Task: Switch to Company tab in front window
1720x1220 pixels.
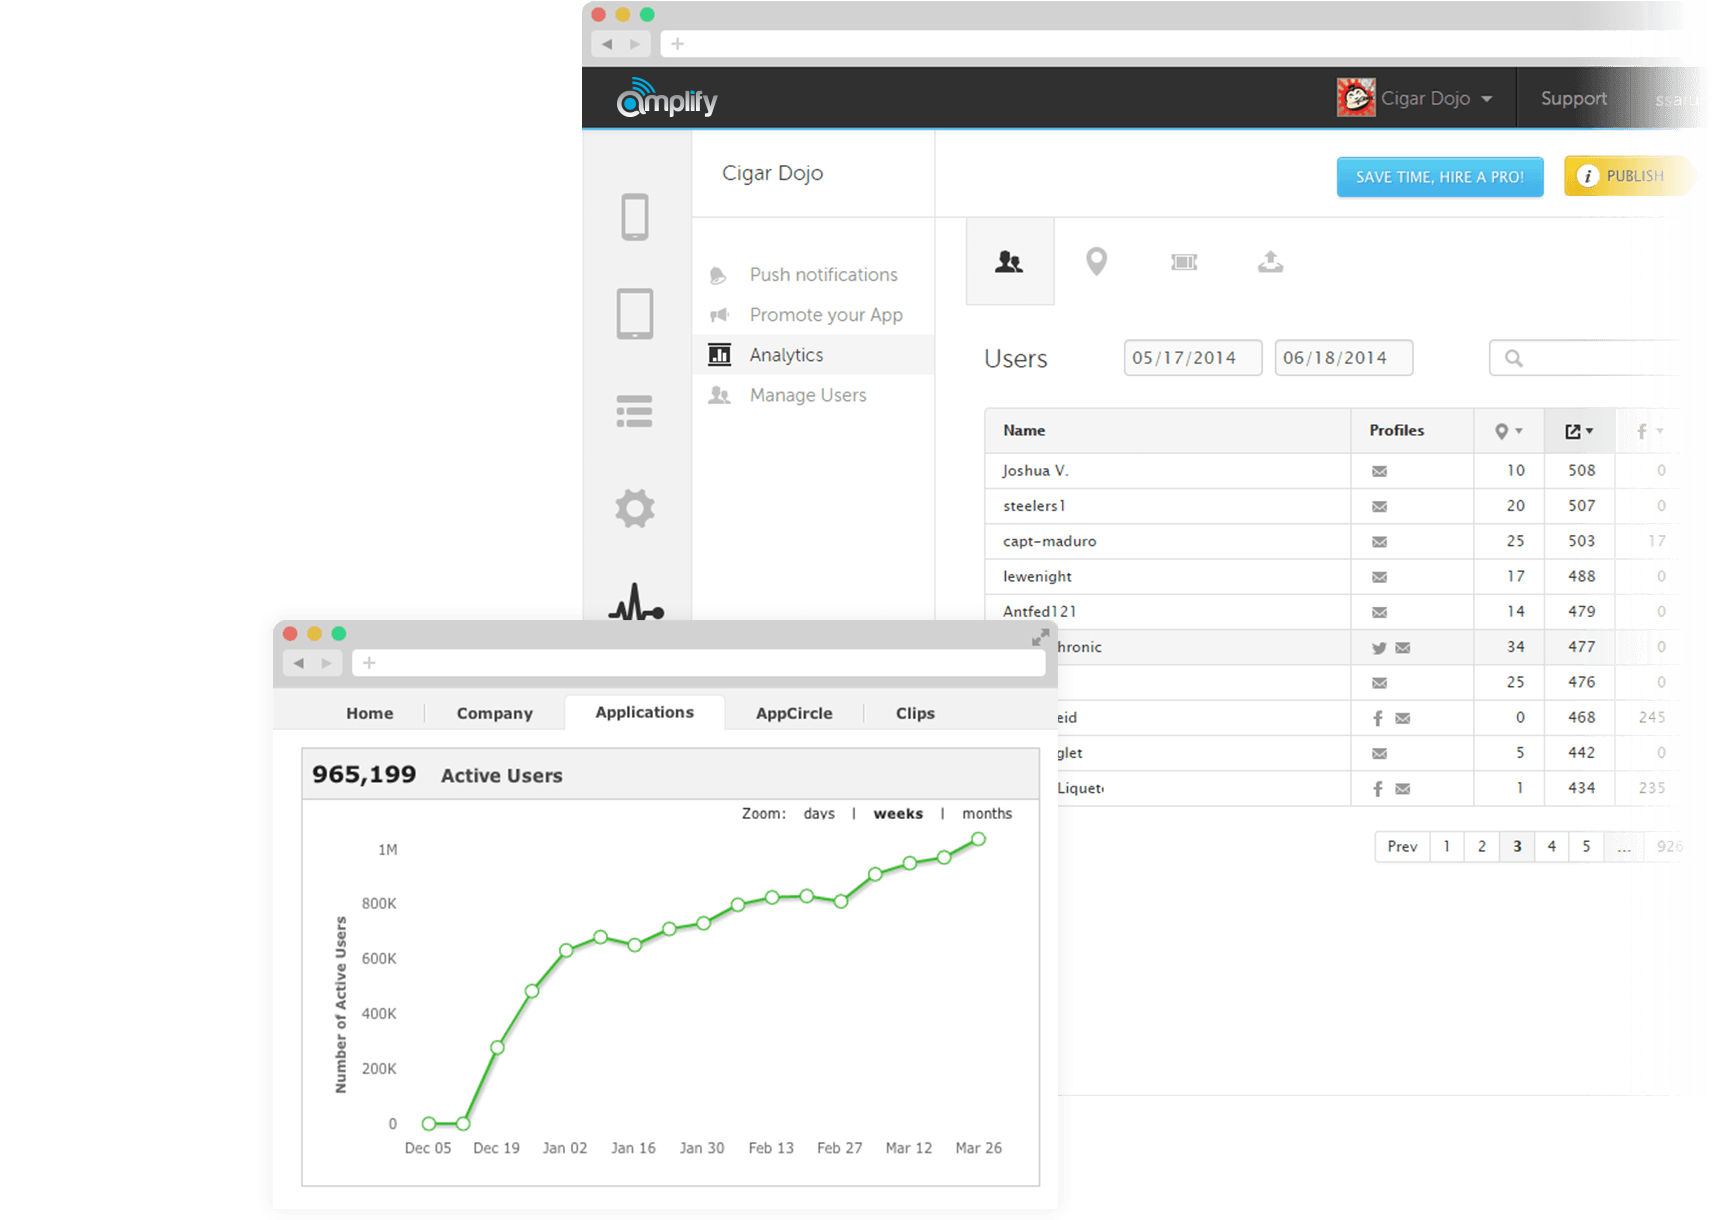Action: click(495, 713)
